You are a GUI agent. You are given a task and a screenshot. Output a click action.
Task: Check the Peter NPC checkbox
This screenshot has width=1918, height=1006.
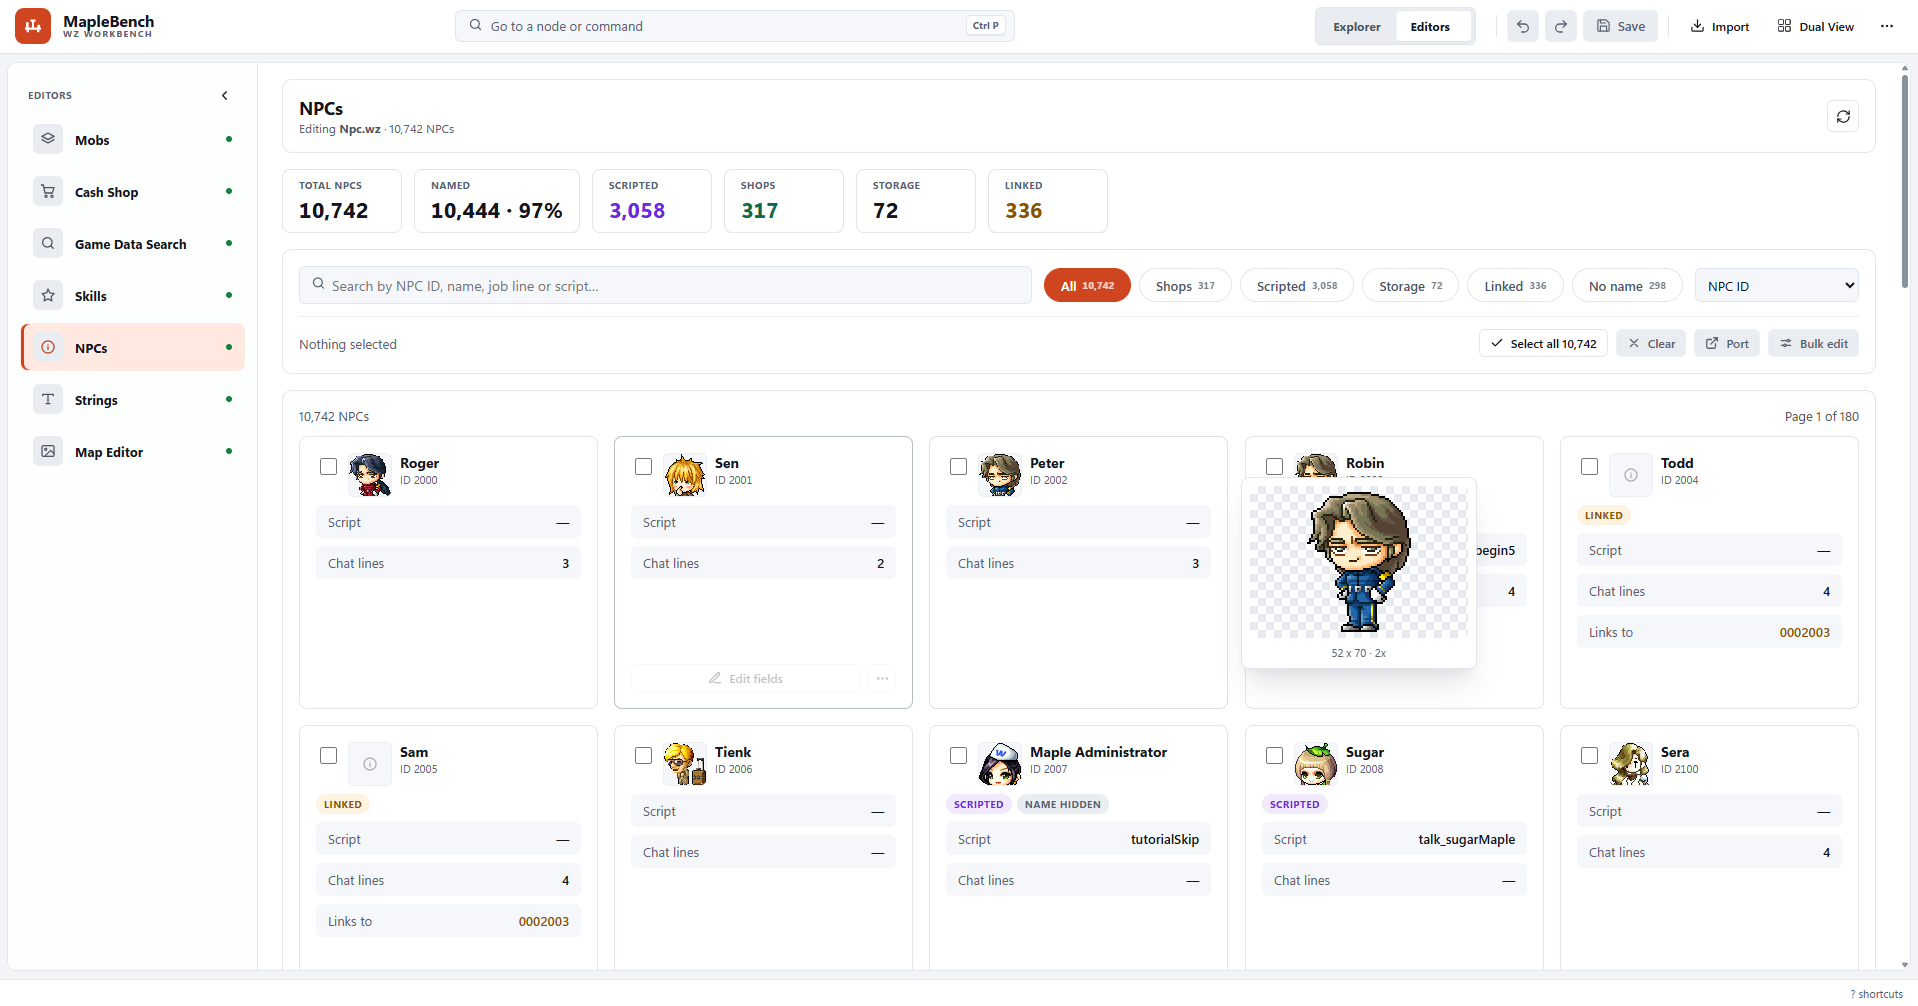click(x=958, y=466)
